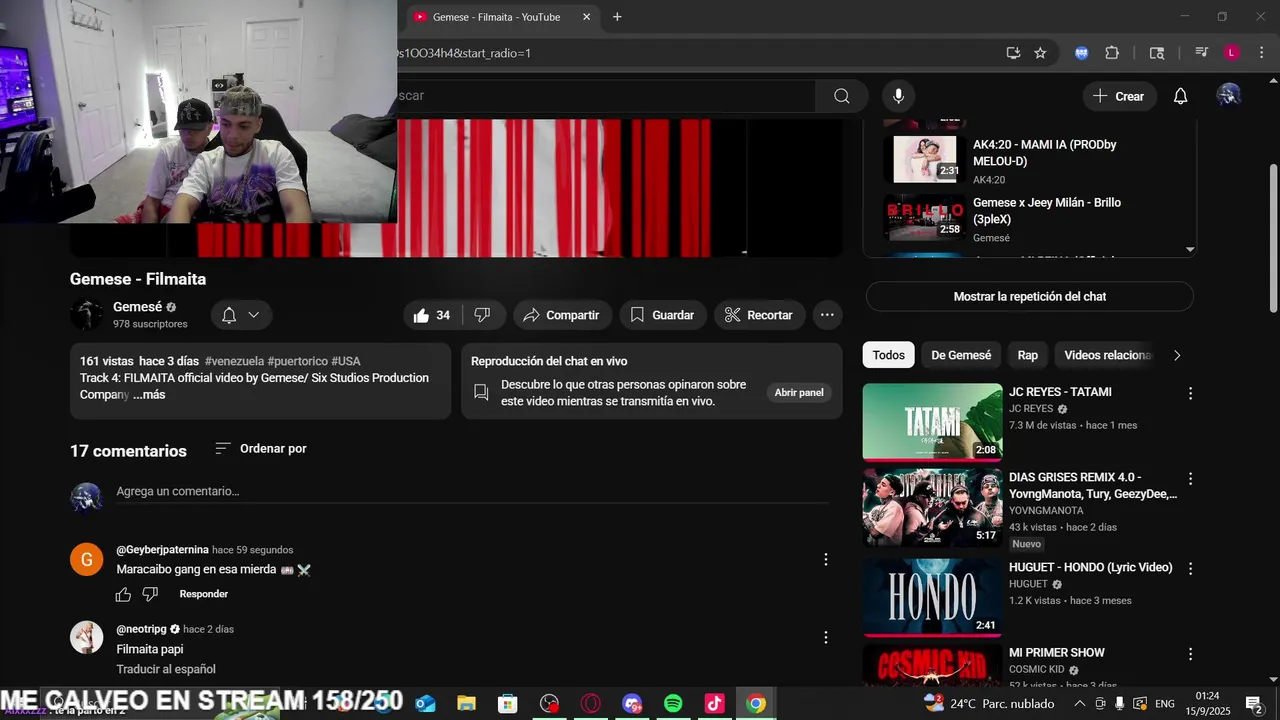Open more actions for the Filmaita video
Screen dimensions: 1280x720
click(x=827, y=315)
